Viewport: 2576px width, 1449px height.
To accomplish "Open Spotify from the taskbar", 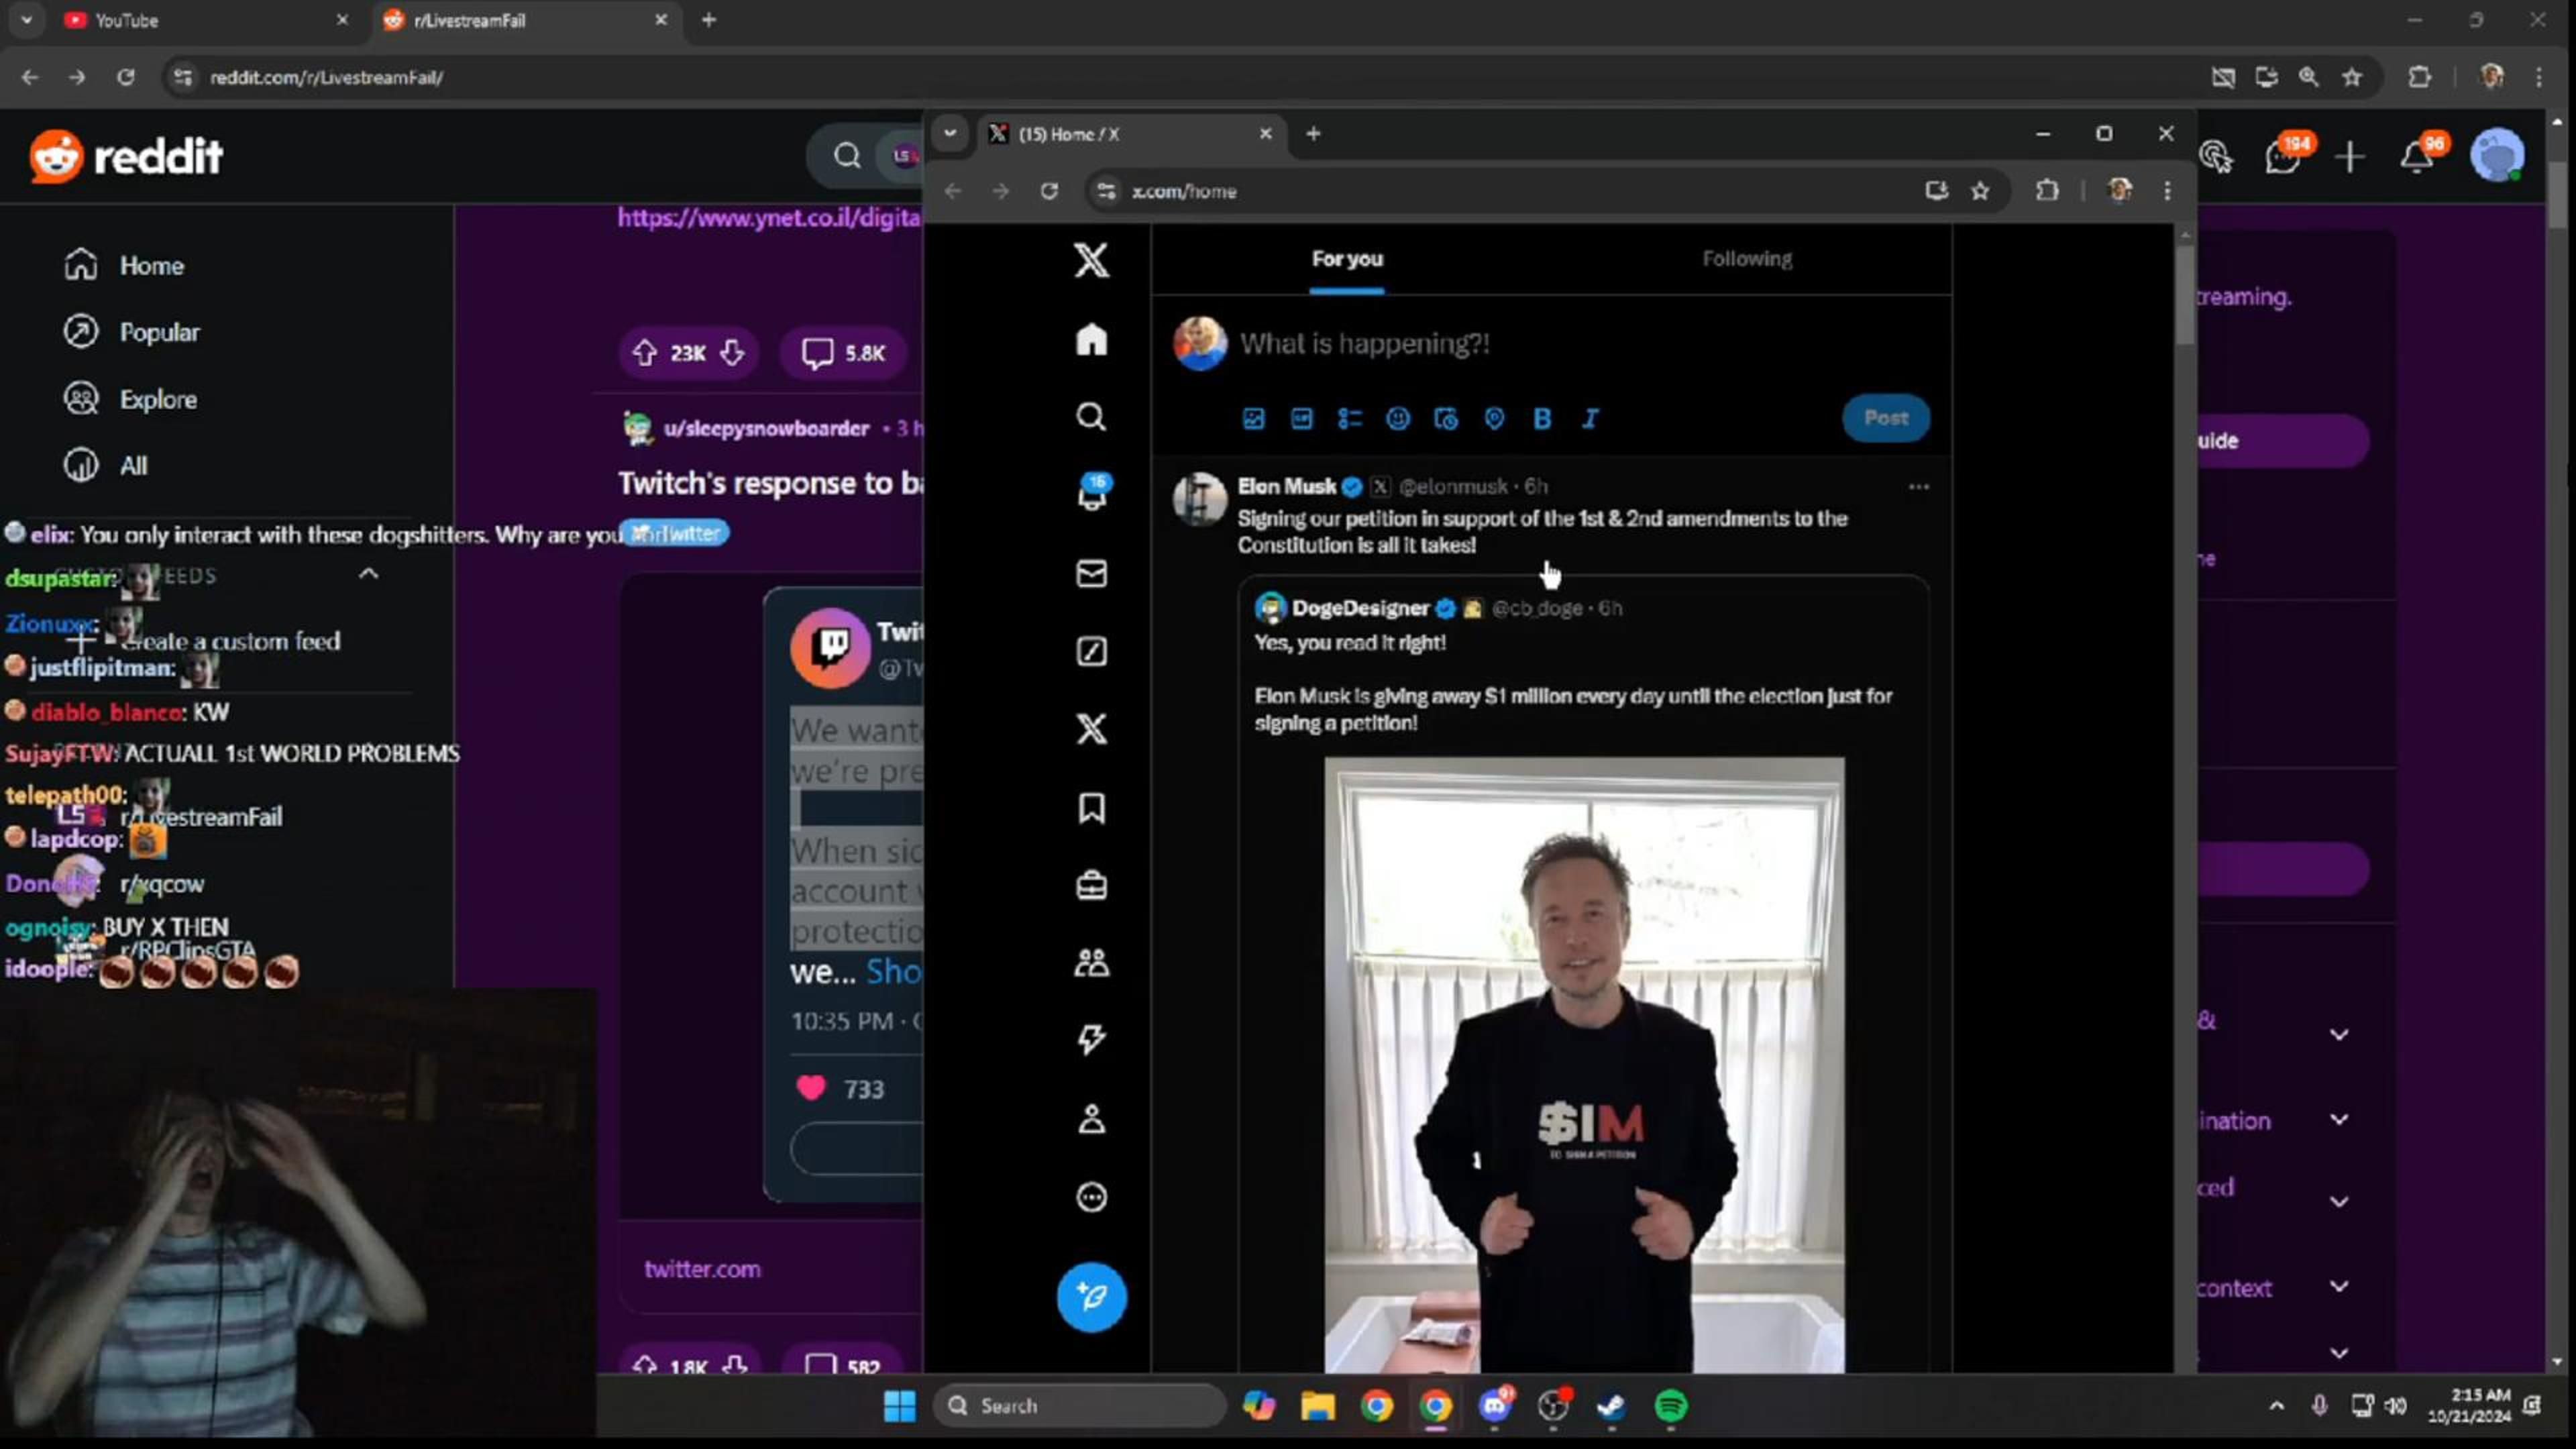I will (1670, 1406).
